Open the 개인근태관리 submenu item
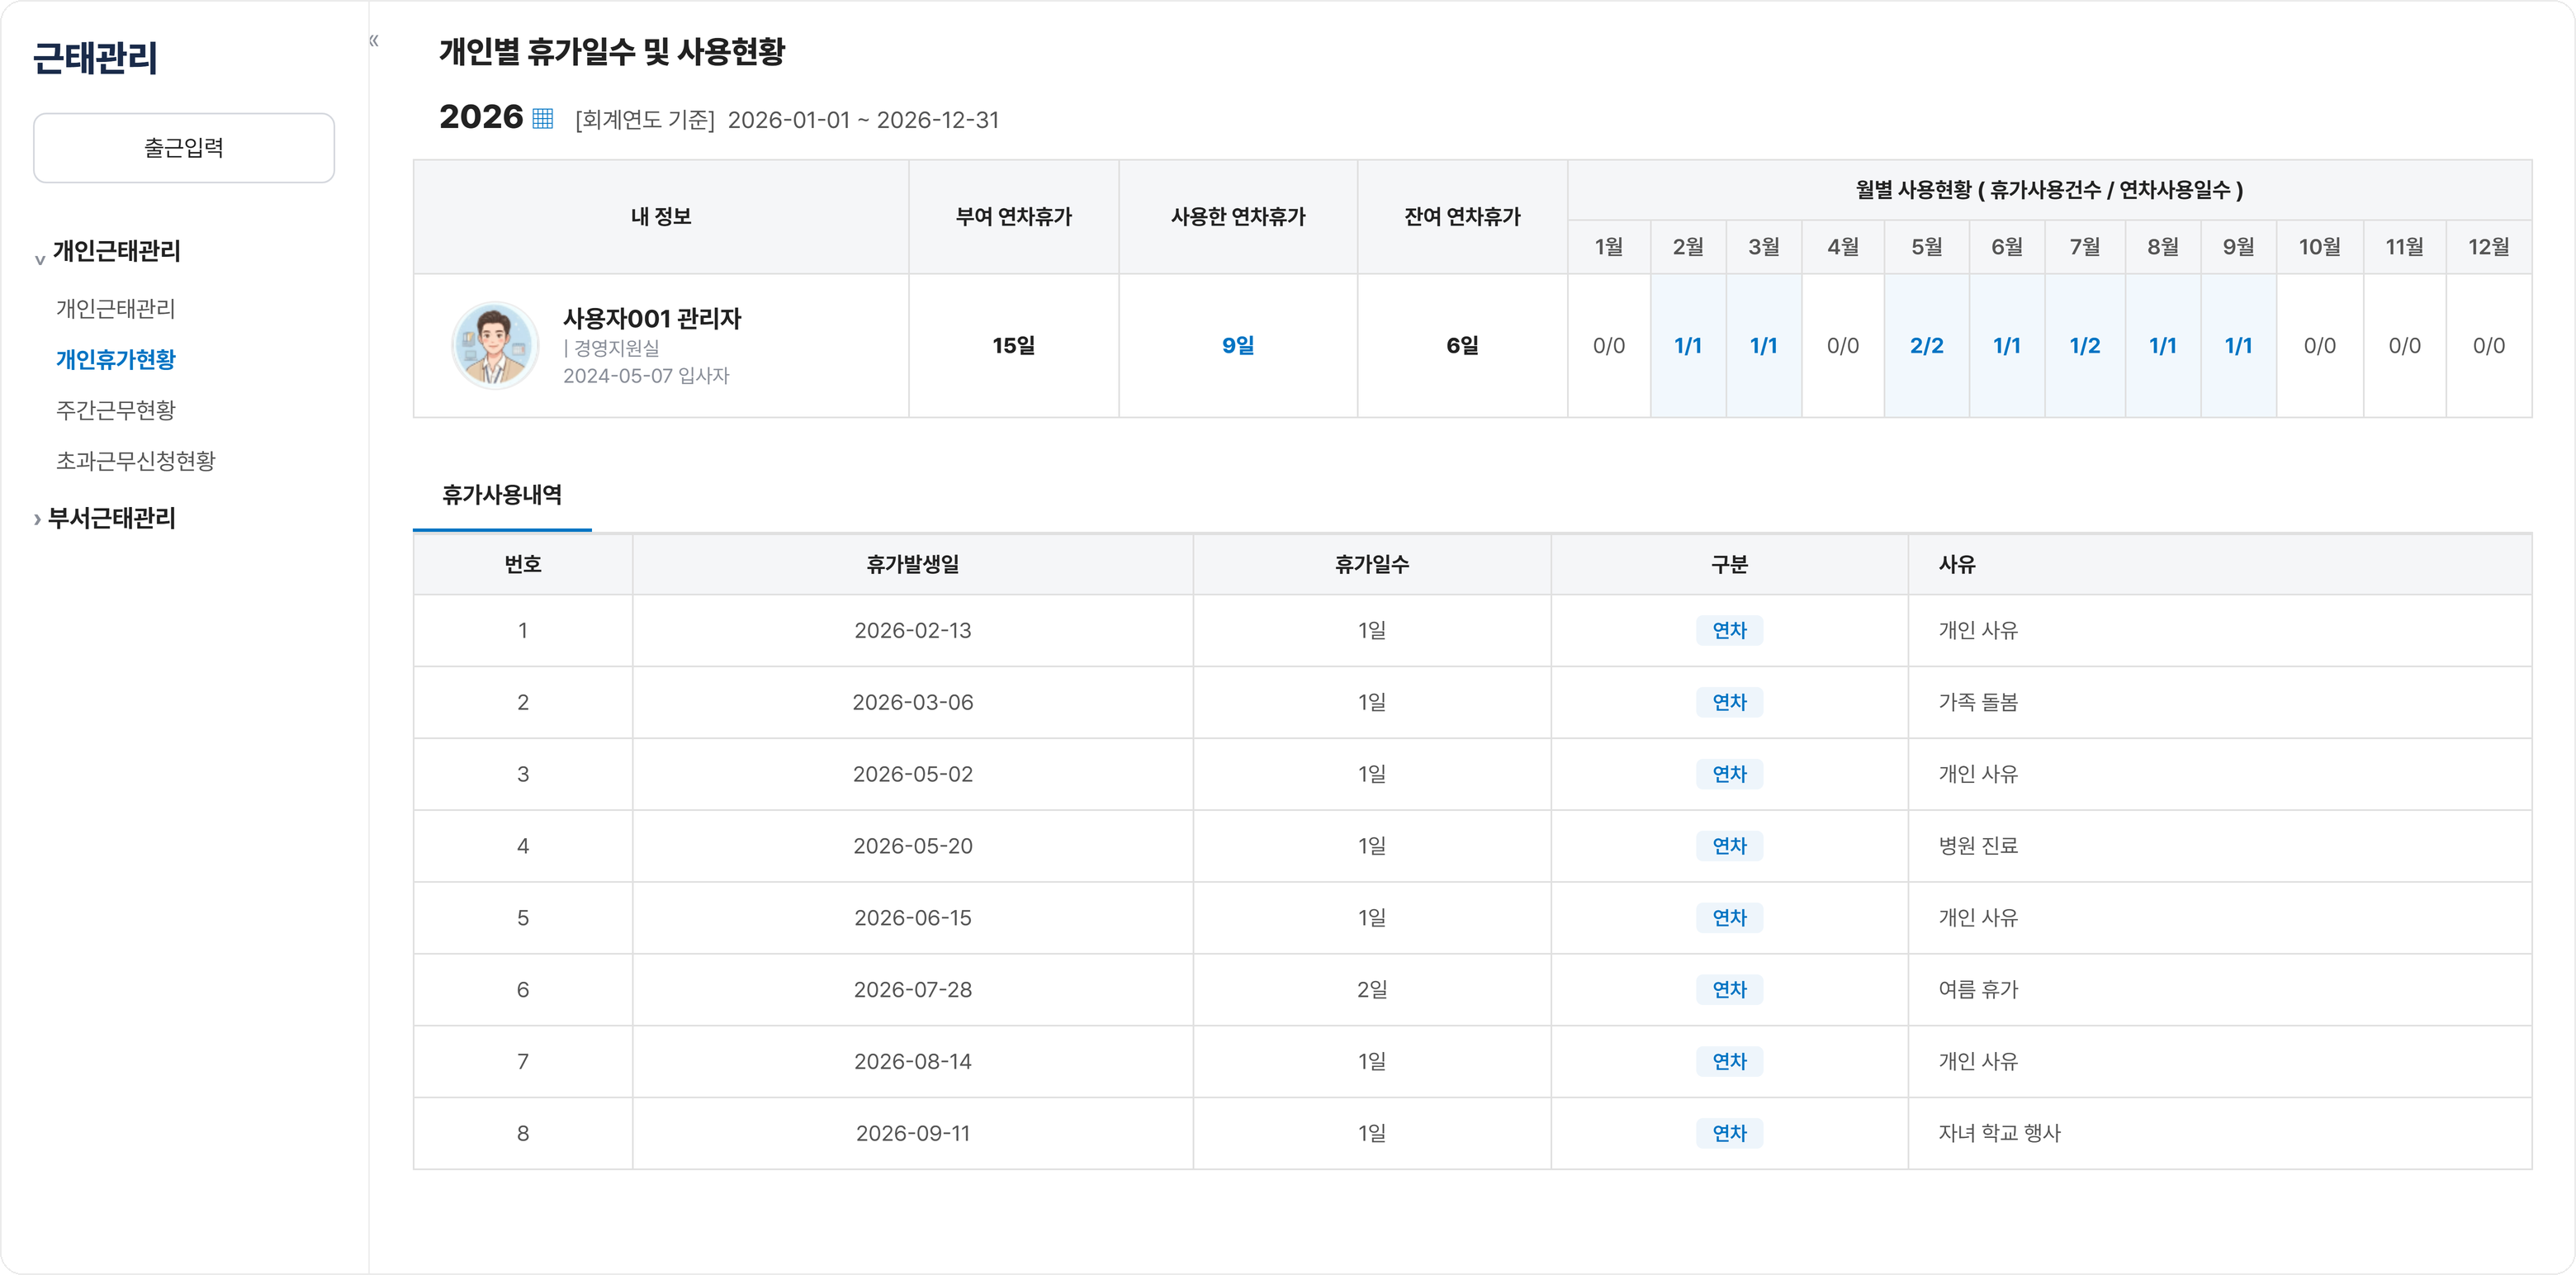Viewport: 2576px width, 1275px height. (x=116, y=309)
